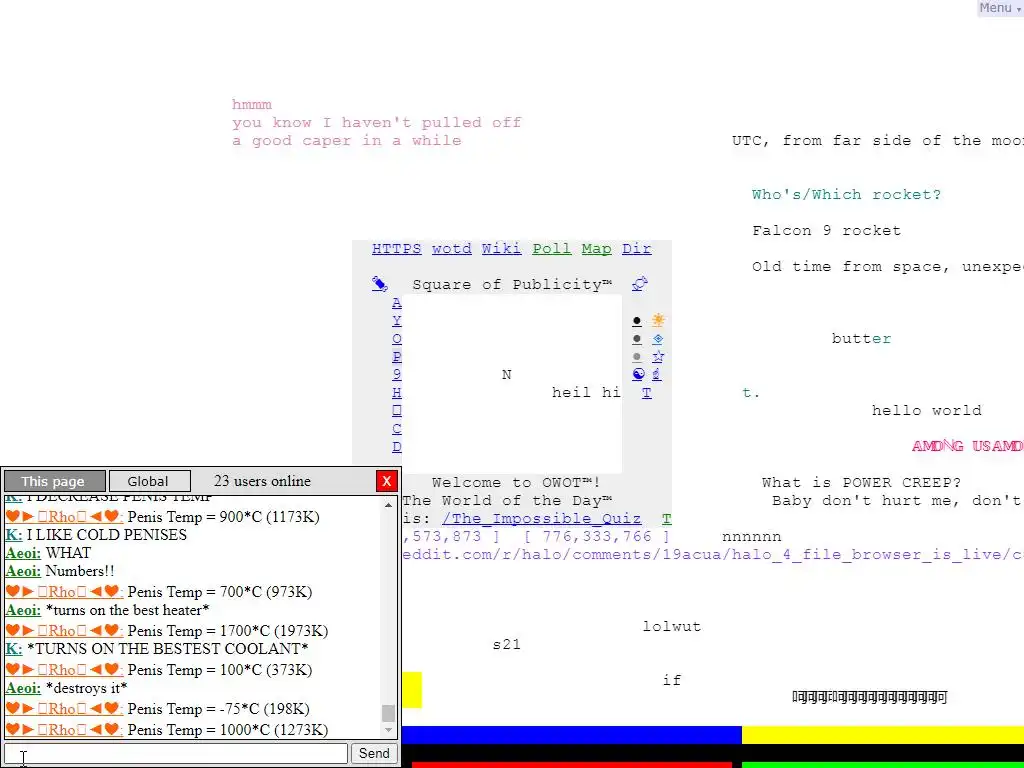Click the butter text
This screenshot has width=1024, height=768.
tap(861, 338)
